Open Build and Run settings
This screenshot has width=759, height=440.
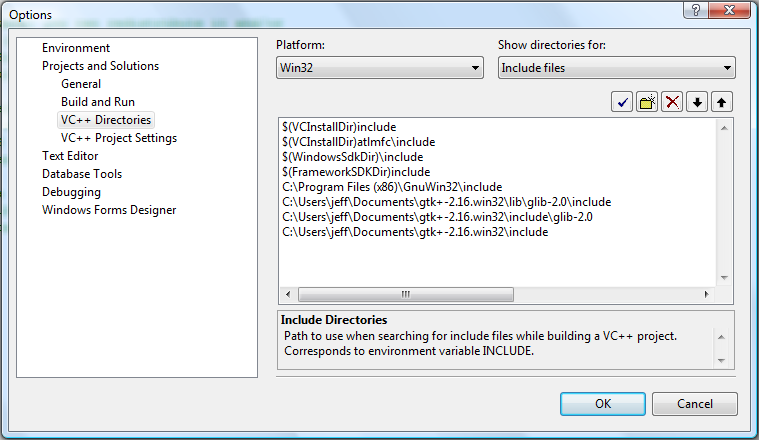coord(98,102)
